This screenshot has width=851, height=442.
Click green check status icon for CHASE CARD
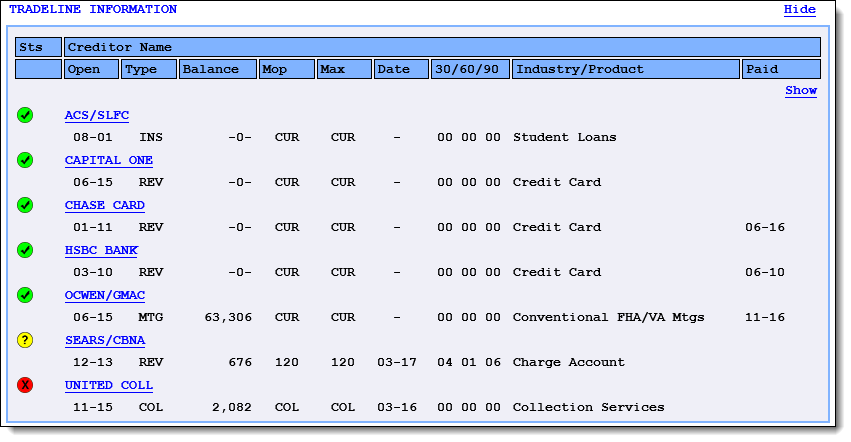(25, 205)
